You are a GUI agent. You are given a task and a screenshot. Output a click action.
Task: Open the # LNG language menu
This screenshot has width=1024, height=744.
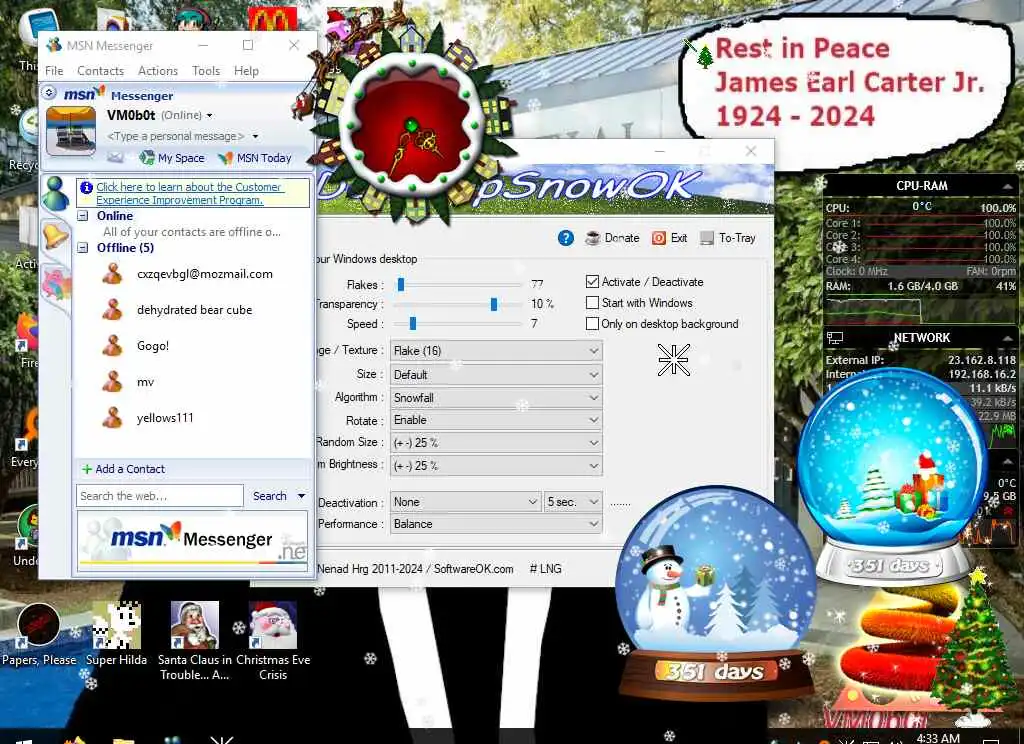[x=545, y=569]
